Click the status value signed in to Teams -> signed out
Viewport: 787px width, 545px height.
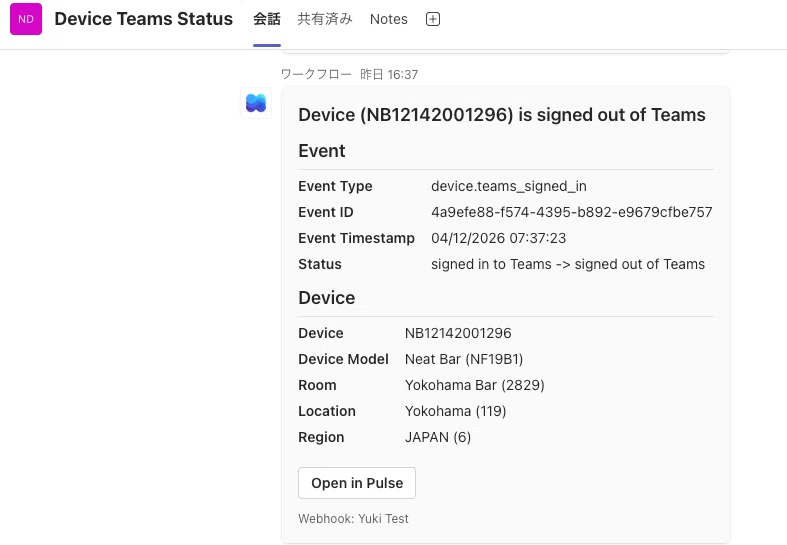pyautogui.click(x=568, y=264)
